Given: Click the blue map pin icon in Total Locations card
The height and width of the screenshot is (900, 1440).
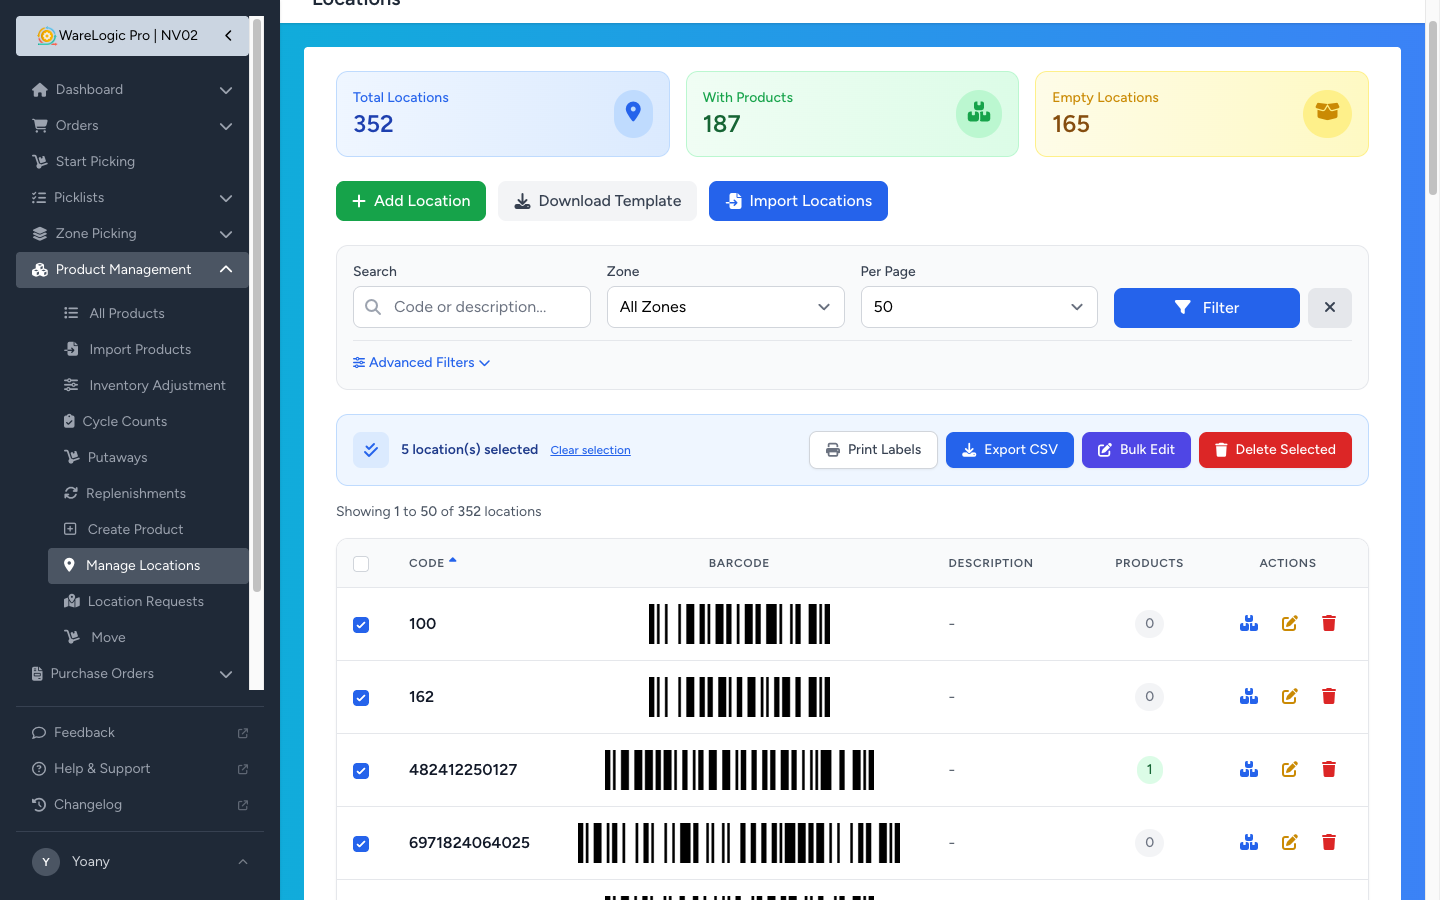Looking at the screenshot, I should [x=633, y=114].
